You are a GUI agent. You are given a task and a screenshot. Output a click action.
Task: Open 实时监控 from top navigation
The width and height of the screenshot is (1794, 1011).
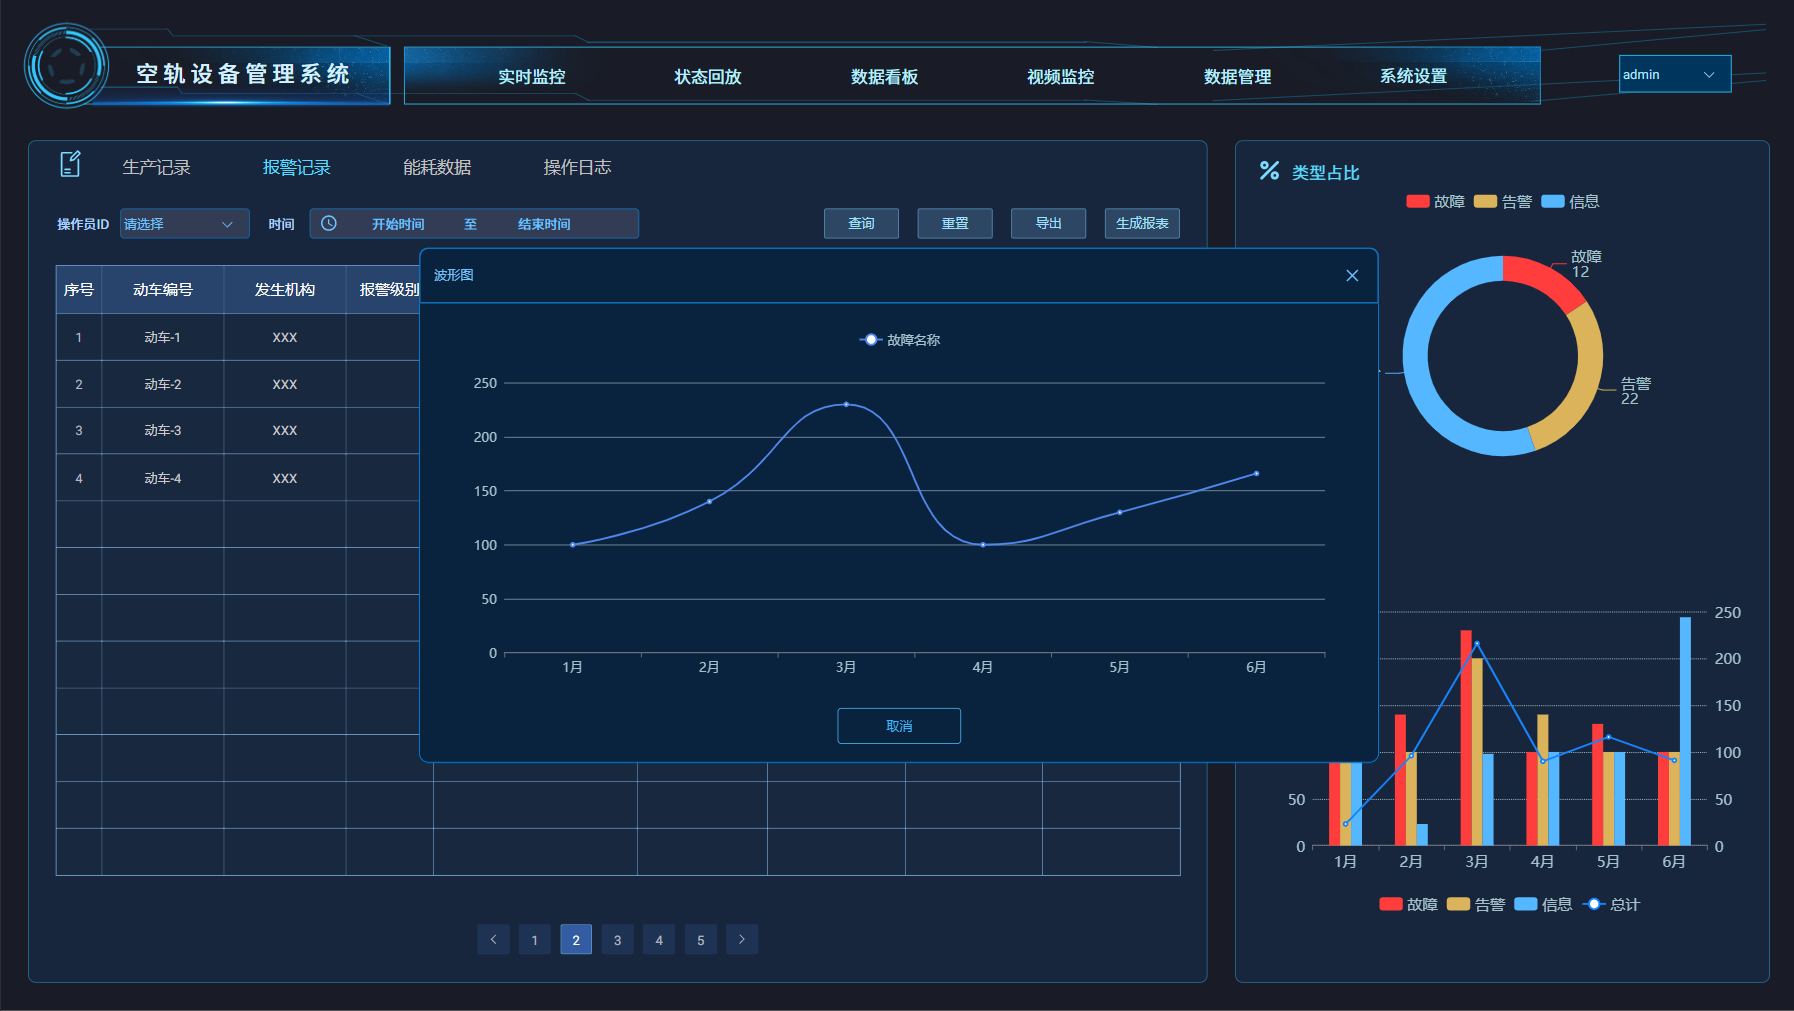531,77
